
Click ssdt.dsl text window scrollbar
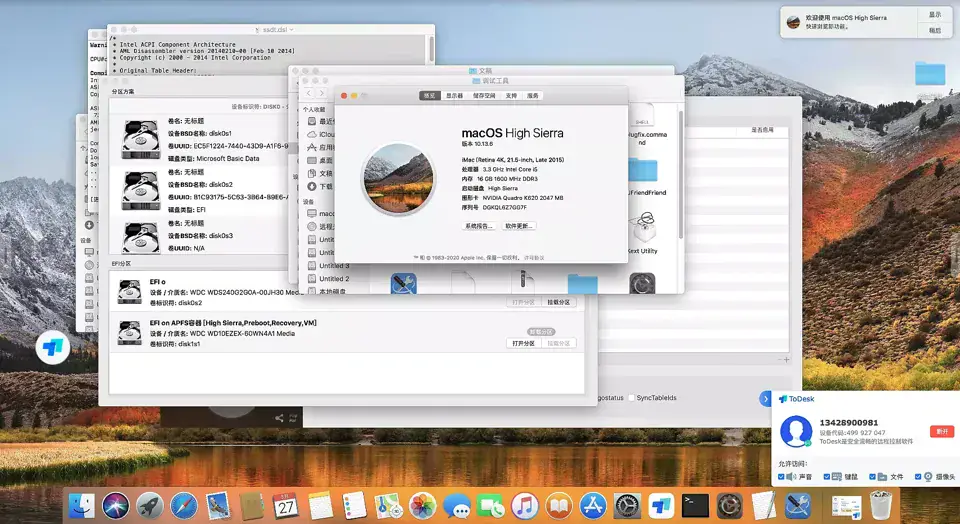pos(431,48)
